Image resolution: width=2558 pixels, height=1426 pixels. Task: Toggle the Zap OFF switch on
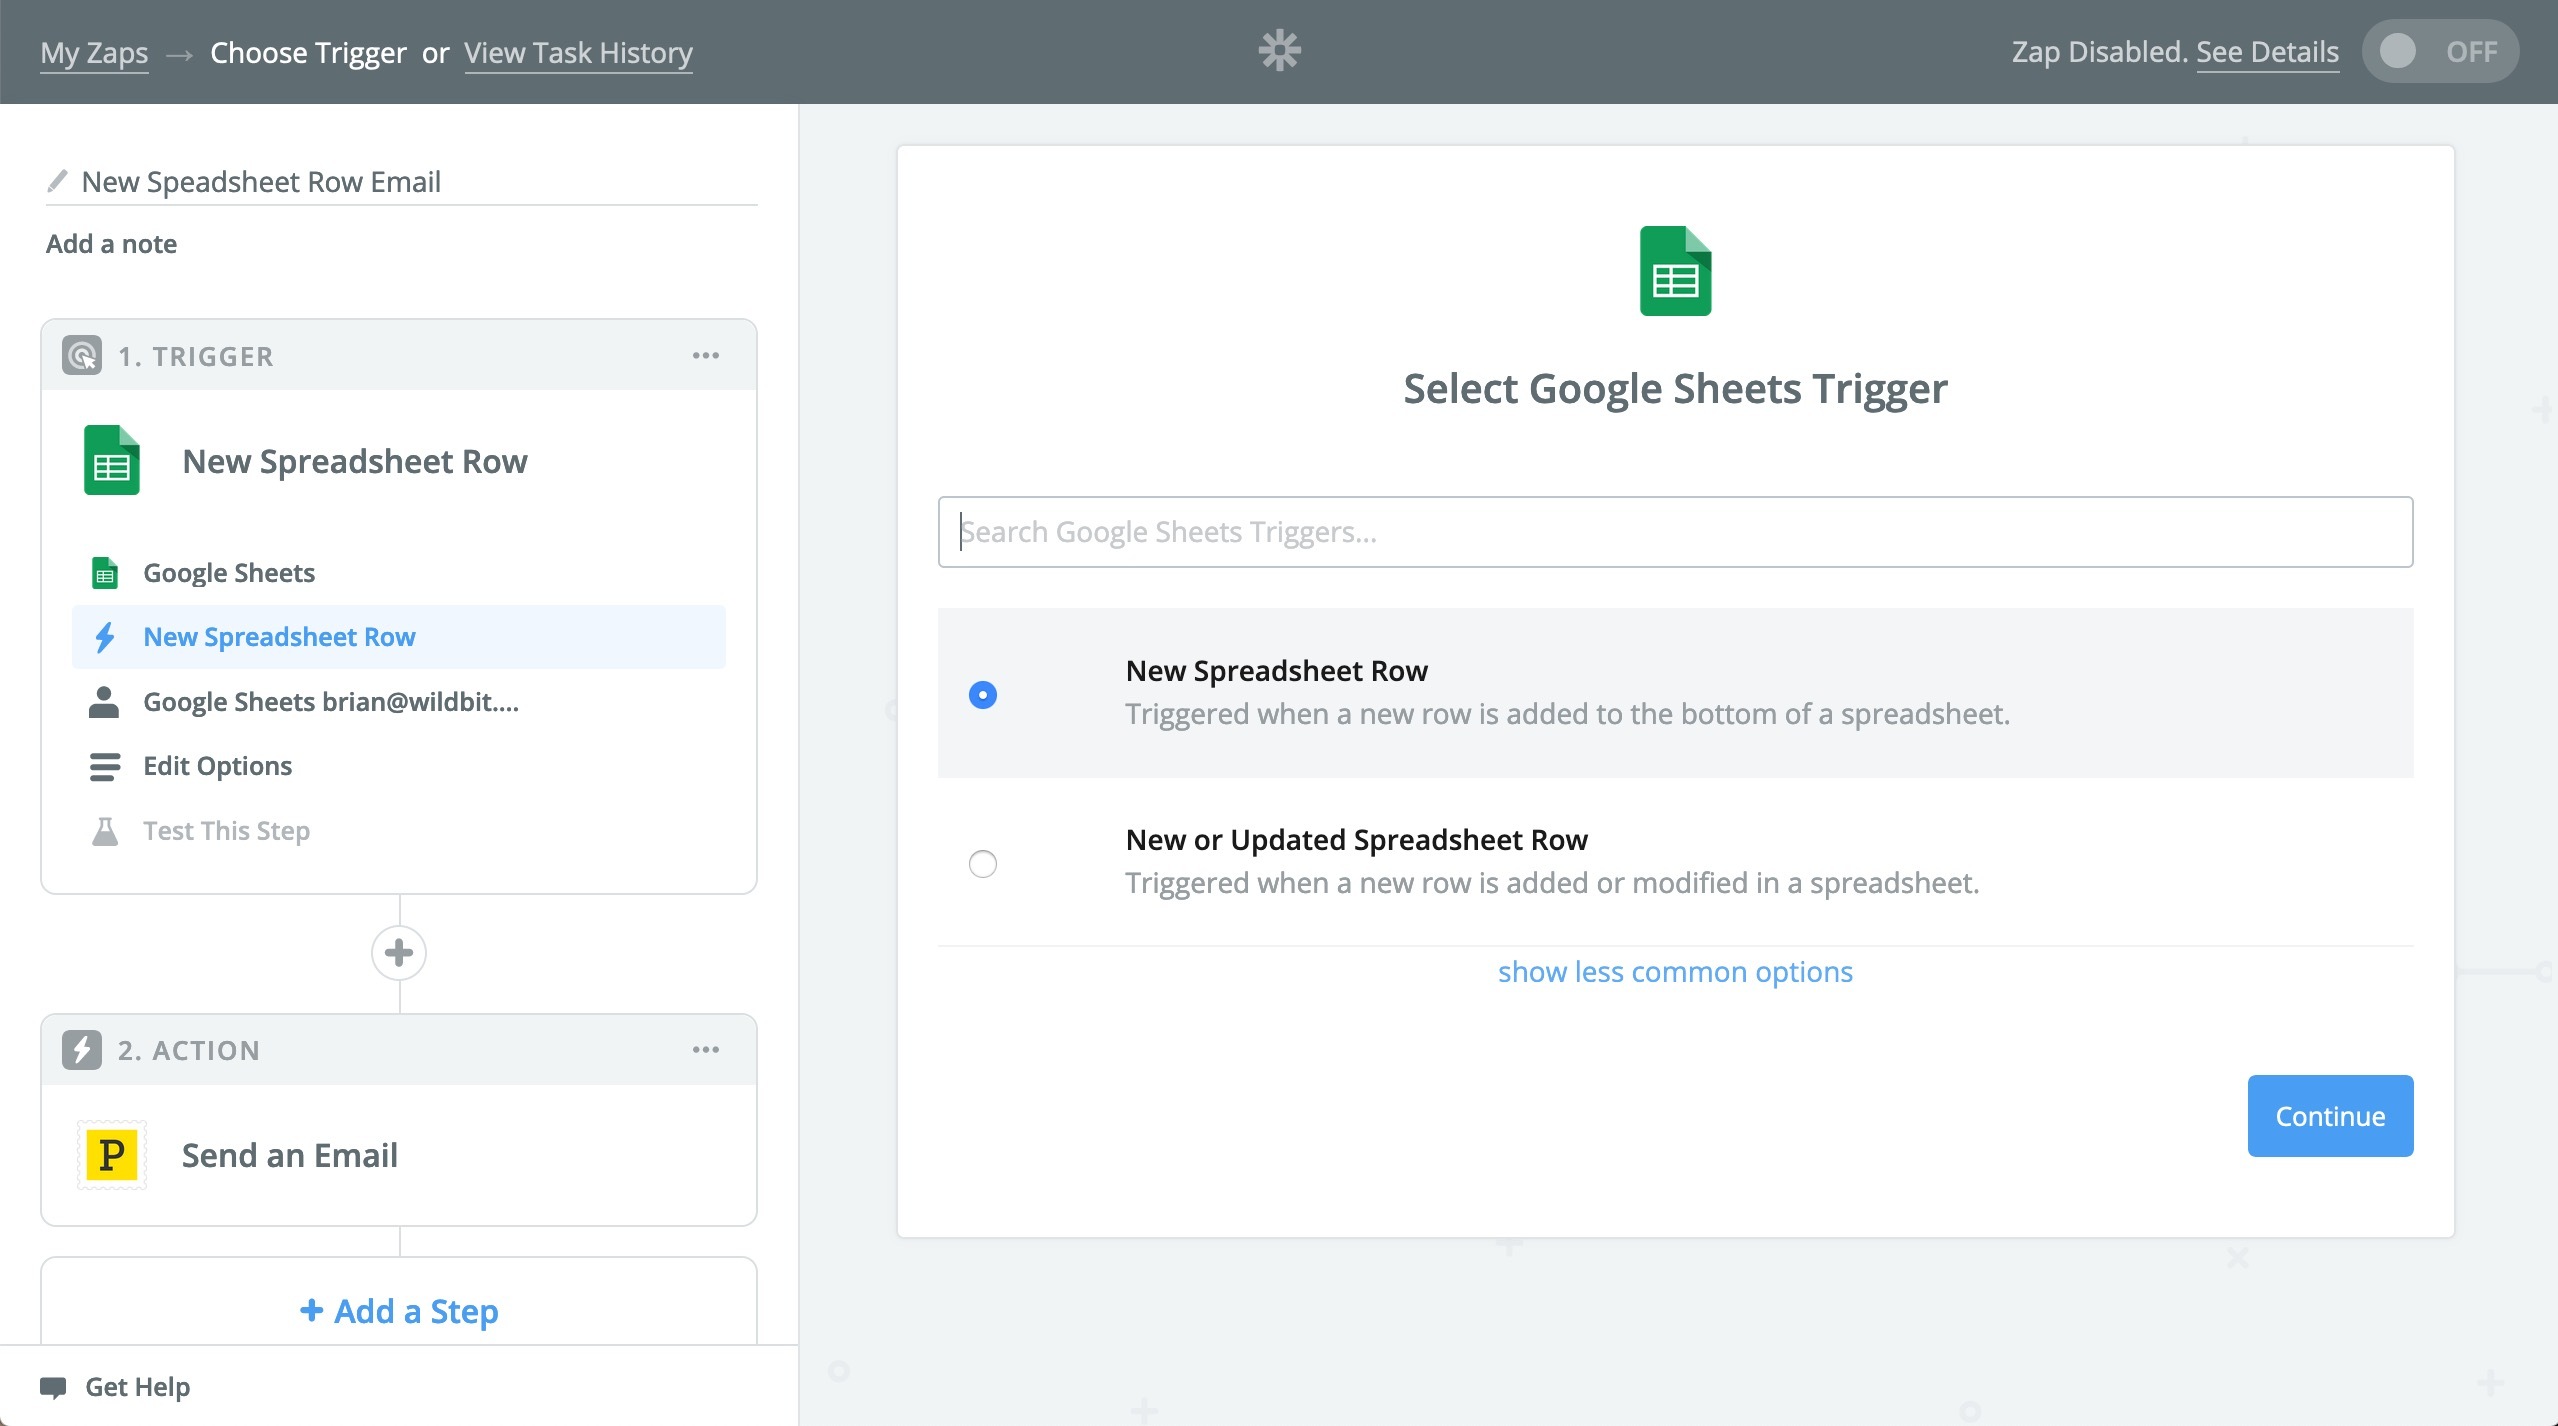pyautogui.click(x=2440, y=51)
